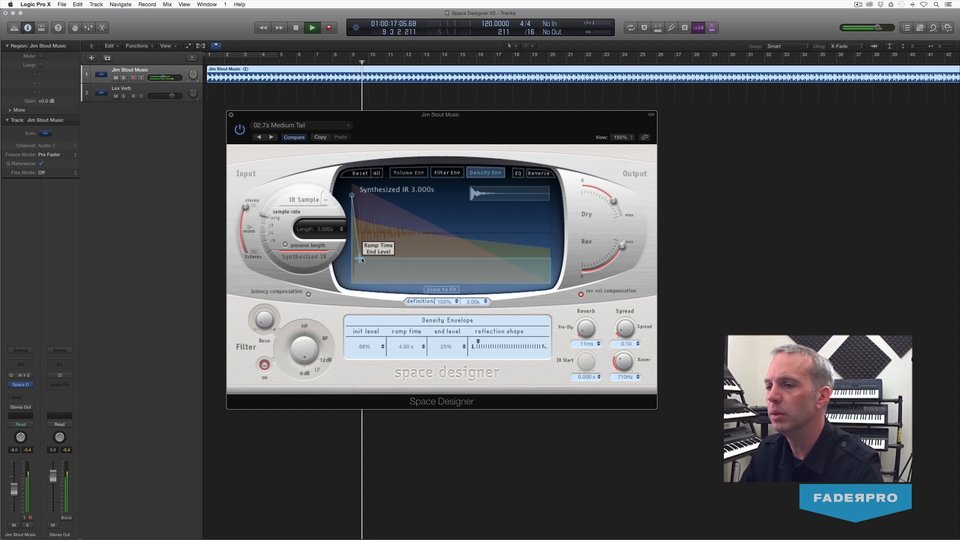This screenshot has height=540, width=960.
Task: Open the Loop Browser button
Action: [x=933, y=28]
